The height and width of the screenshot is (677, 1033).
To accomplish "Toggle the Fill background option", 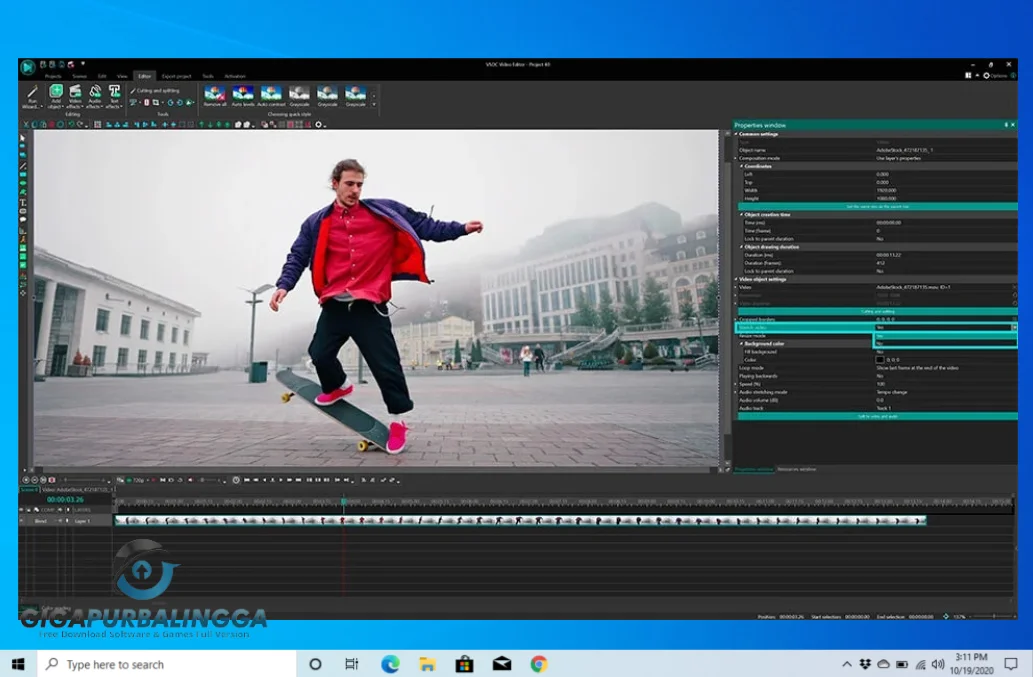I will point(881,351).
